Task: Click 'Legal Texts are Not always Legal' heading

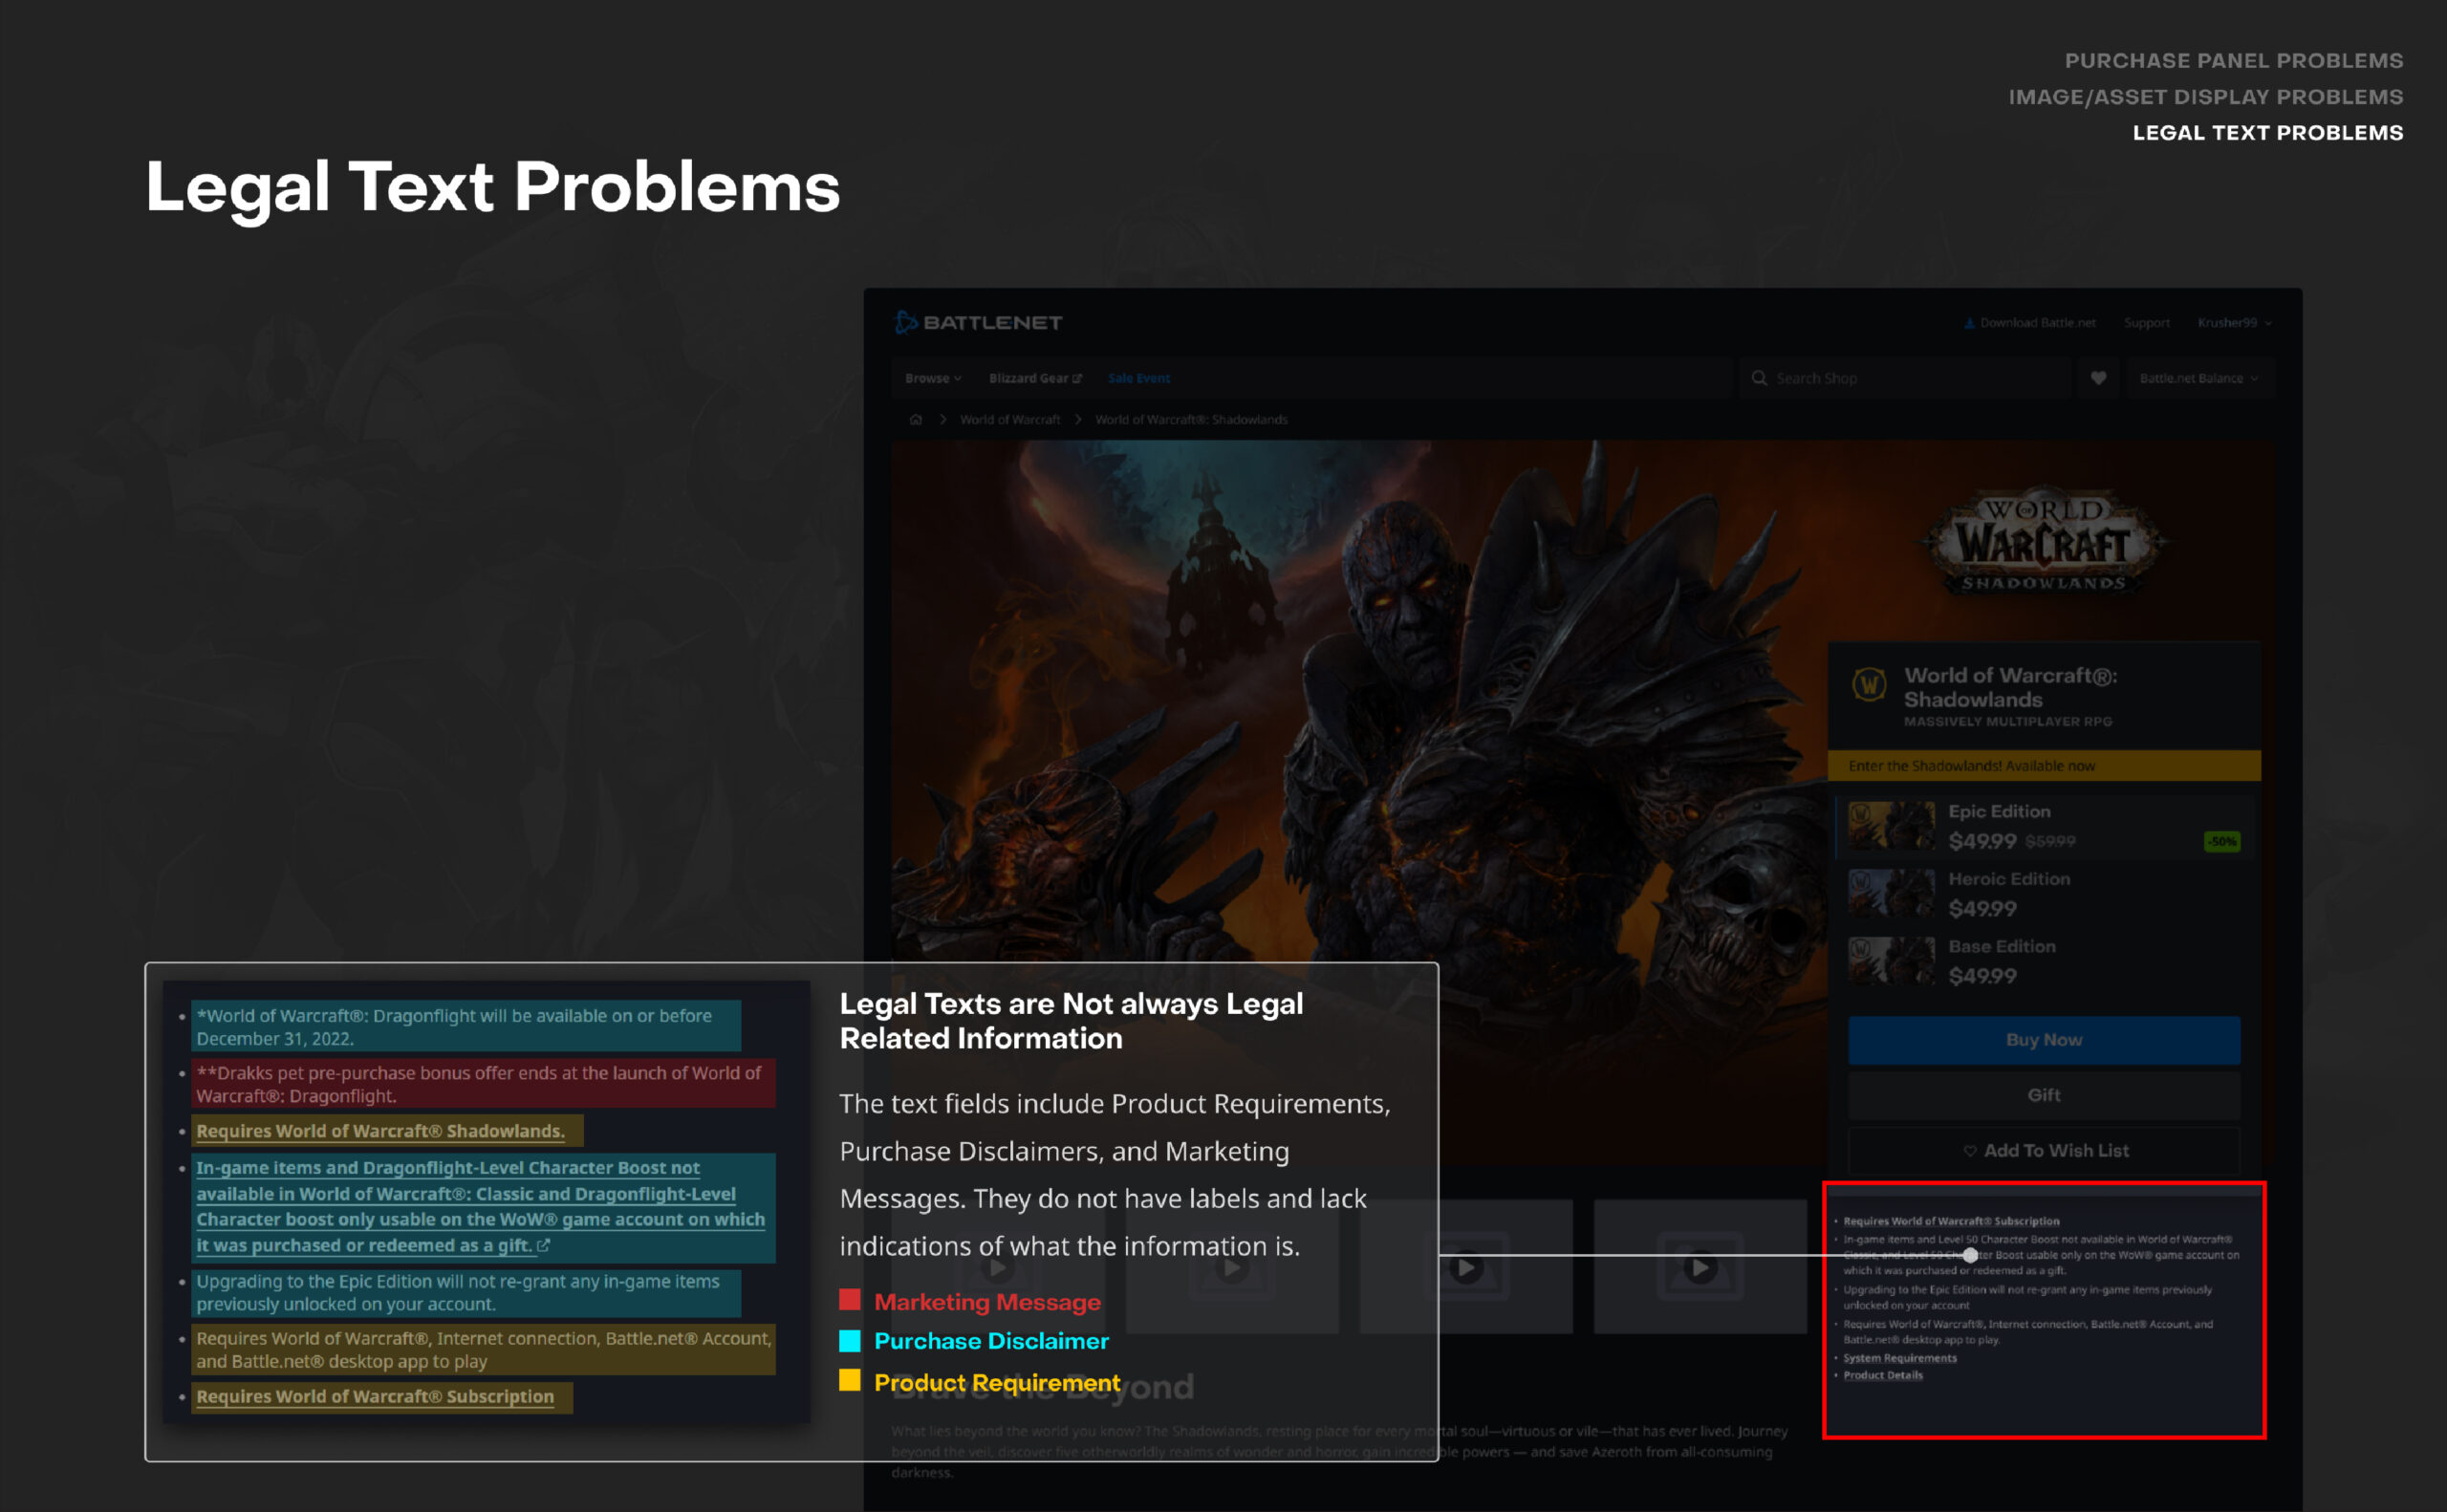Action: coord(1071,1021)
